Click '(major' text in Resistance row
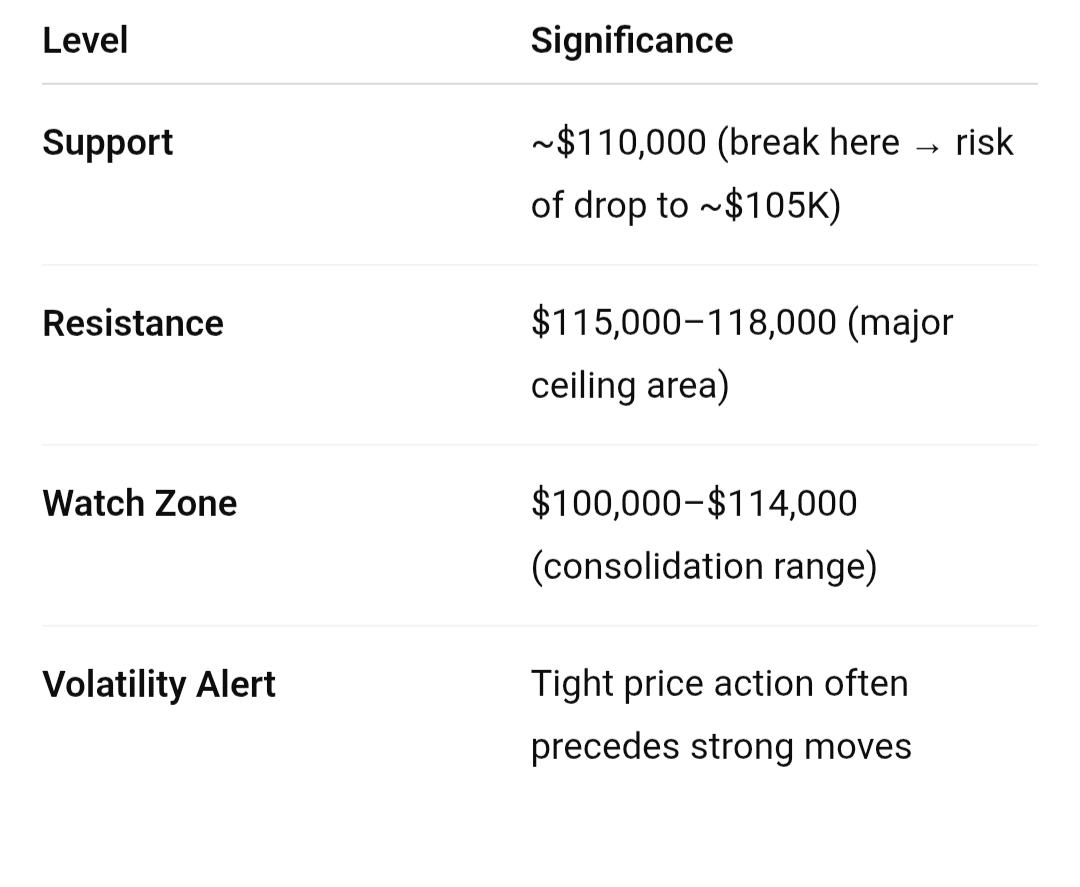 click(900, 323)
